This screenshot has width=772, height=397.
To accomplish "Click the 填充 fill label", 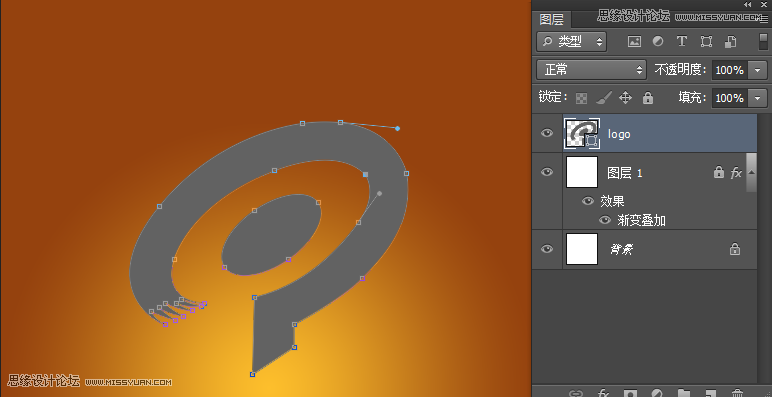I will coord(693,98).
